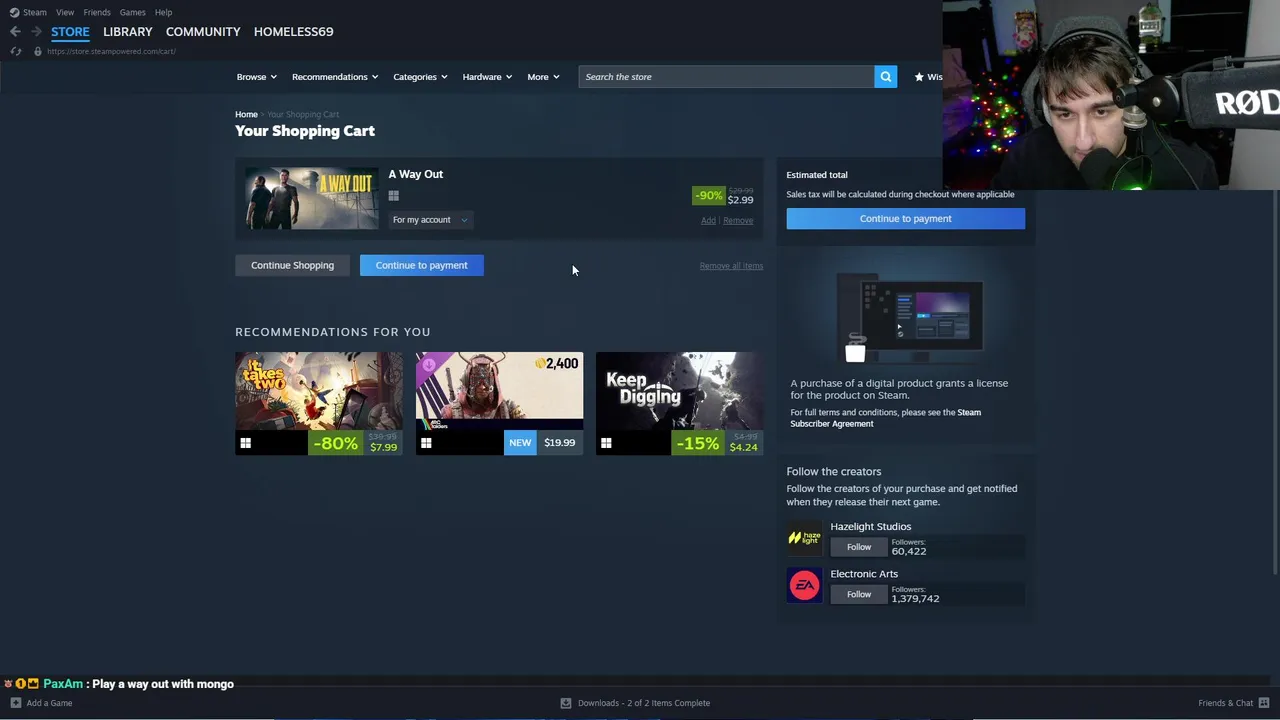Follow Hazelight Studios
The height and width of the screenshot is (720, 1280).
point(859,547)
